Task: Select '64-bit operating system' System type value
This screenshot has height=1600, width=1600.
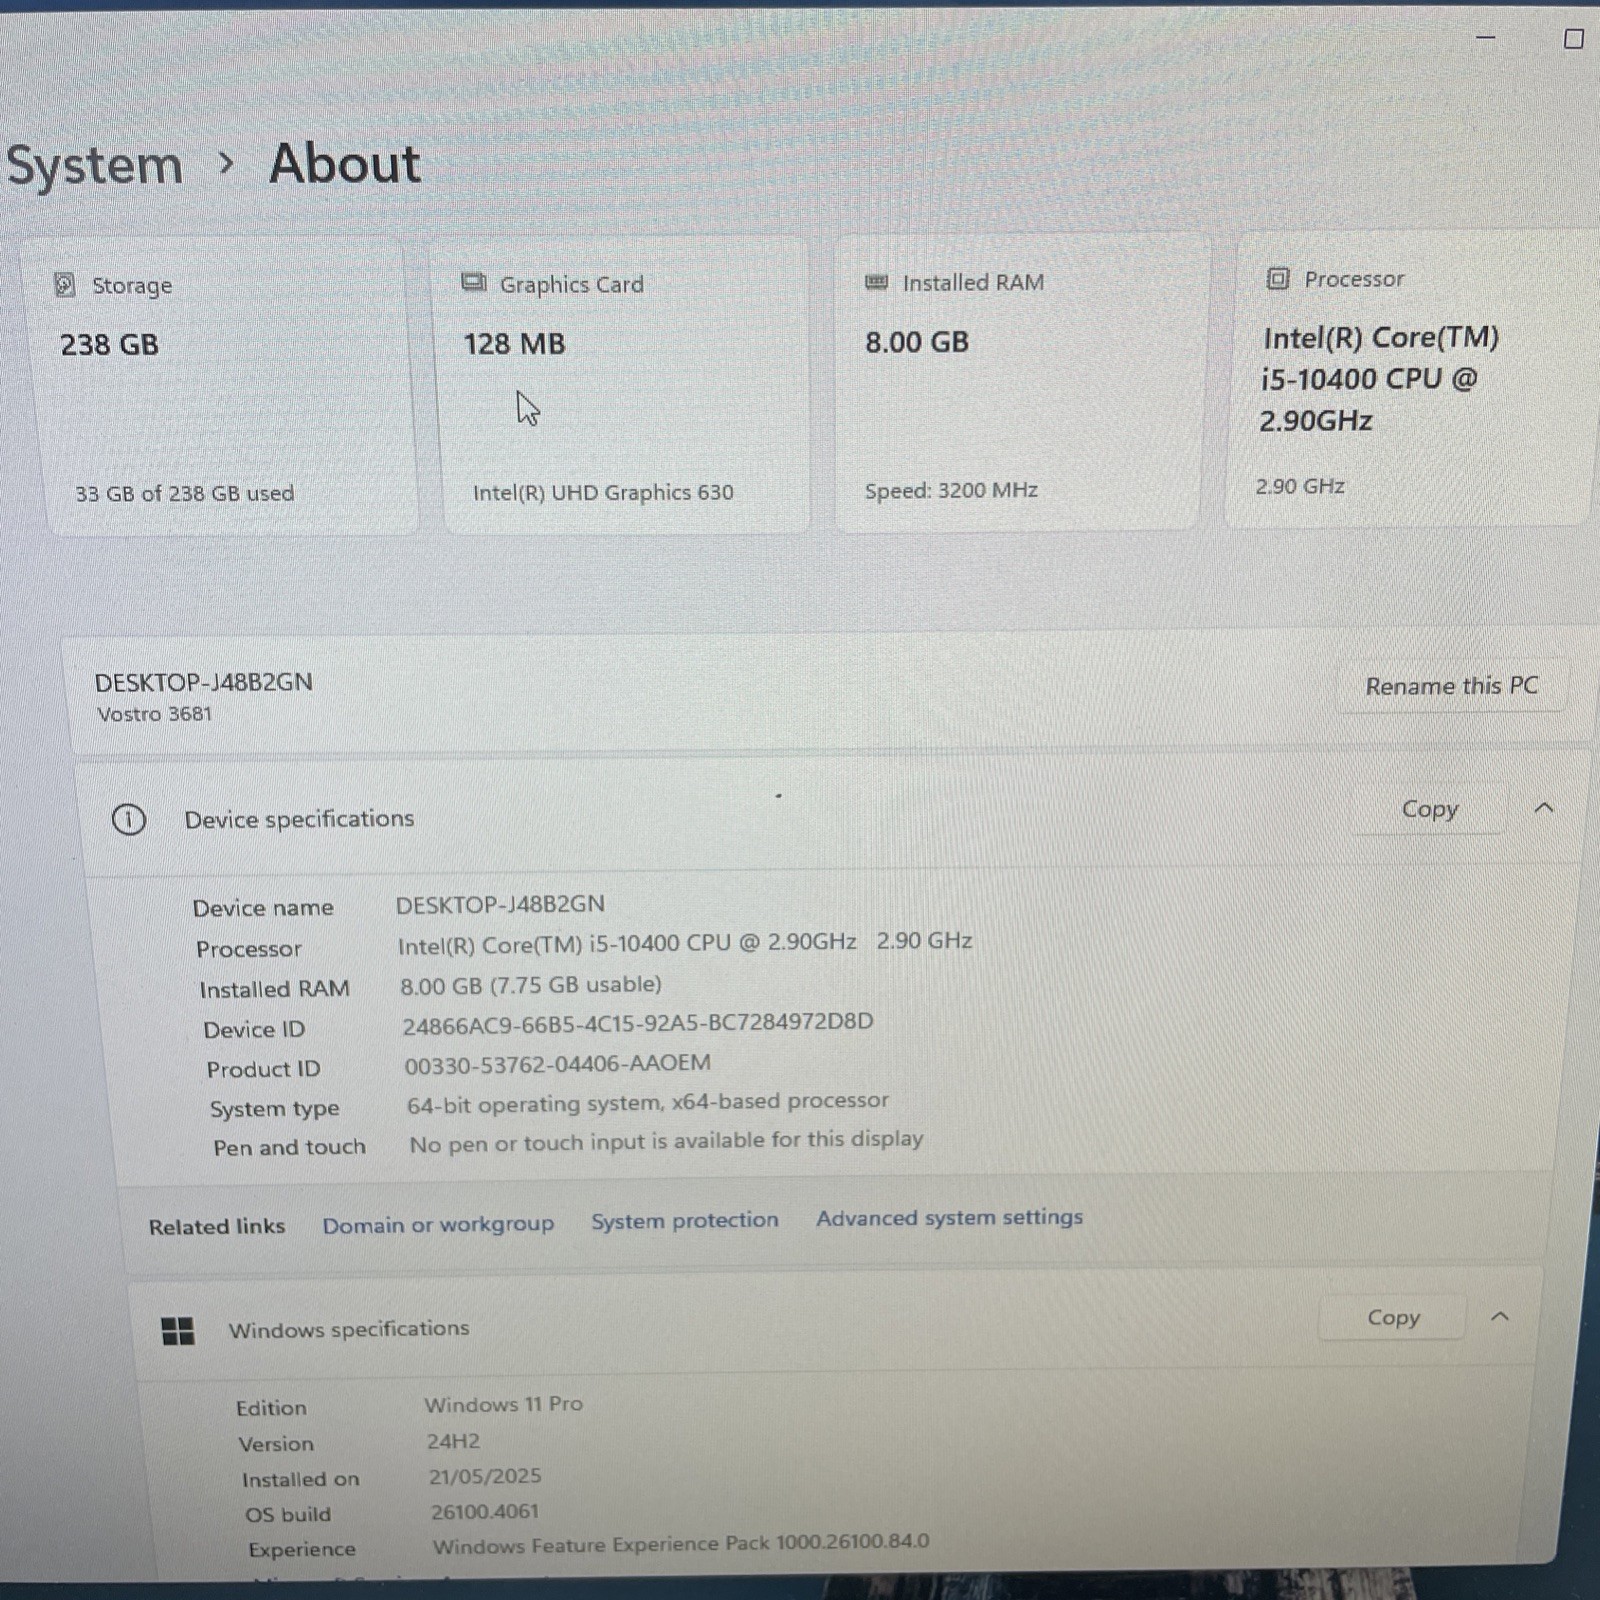Action: point(648,1103)
